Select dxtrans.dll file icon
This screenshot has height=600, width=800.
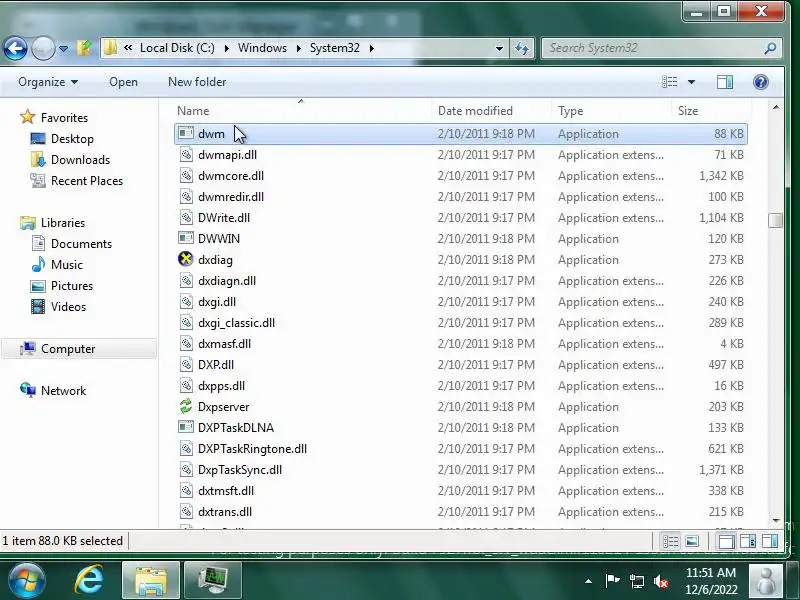point(186,511)
